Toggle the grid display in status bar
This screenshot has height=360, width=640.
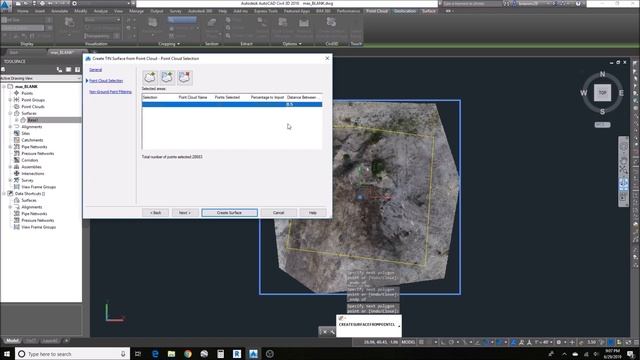tap(422, 342)
